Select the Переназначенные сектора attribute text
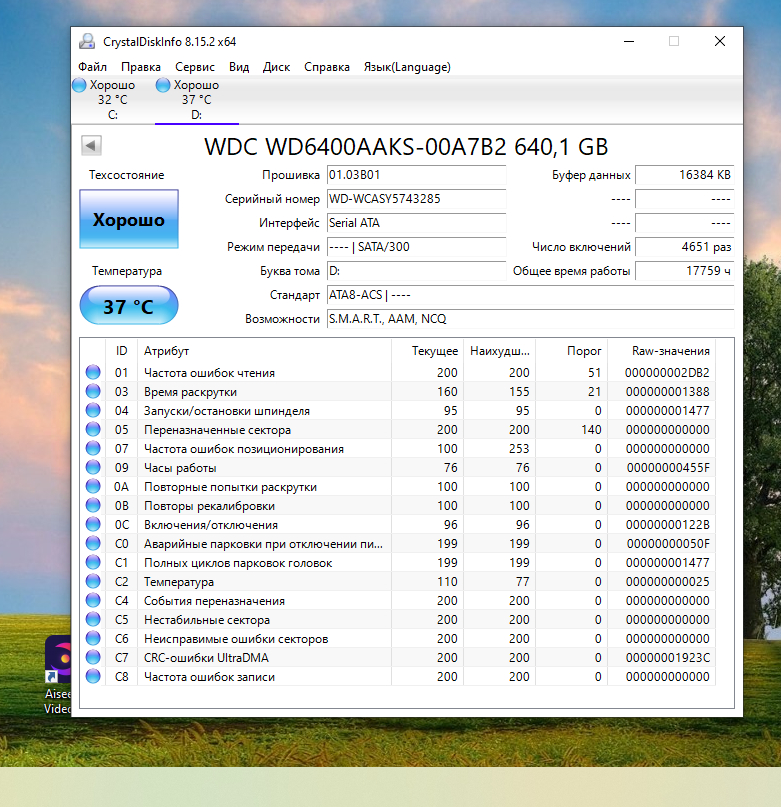Image resolution: width=781 pixels, height=807 pixels. pyautogui.click(x=217, y=430)
